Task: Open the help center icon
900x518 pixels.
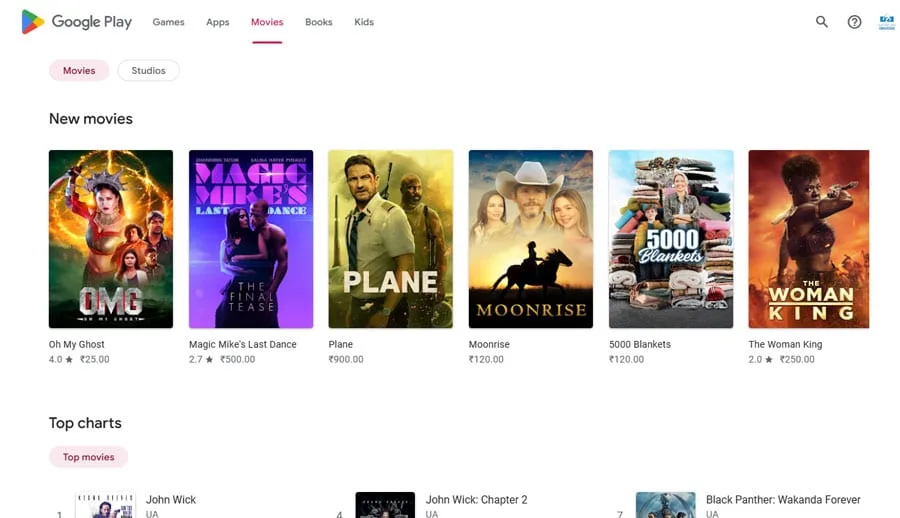Action: click(854, 22)
